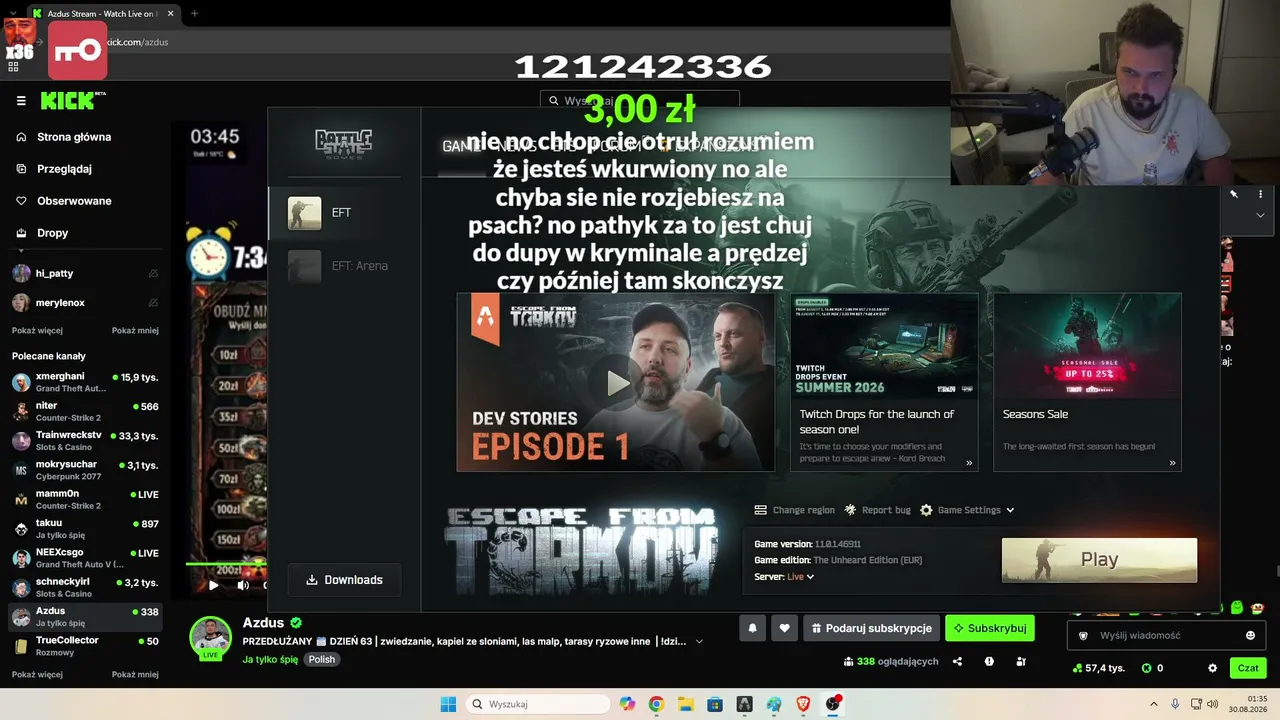This screenshot has height=720, width=1280.
Task: Expand the stream title description chevron
Action: [x=699, y=641]
